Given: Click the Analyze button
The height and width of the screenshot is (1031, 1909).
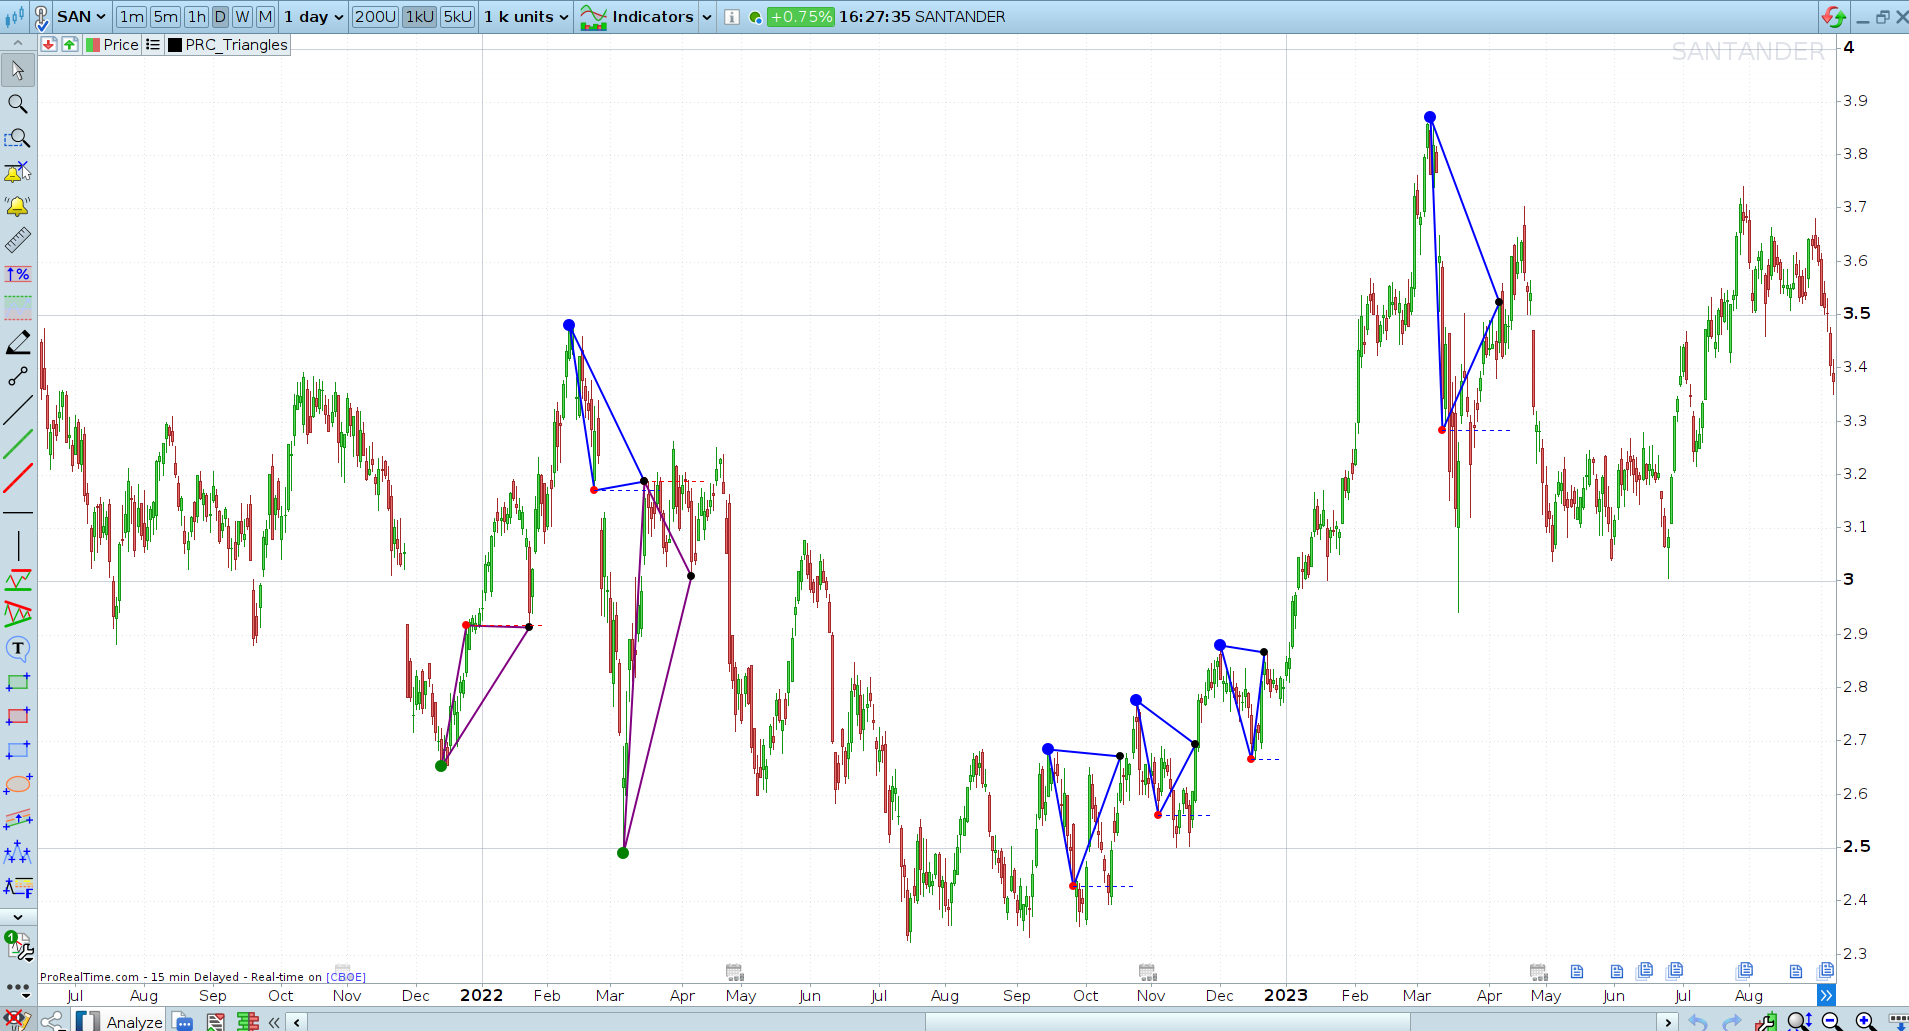Looking at the screenshot, I should pyautogui.click(x=120, y=1021).
